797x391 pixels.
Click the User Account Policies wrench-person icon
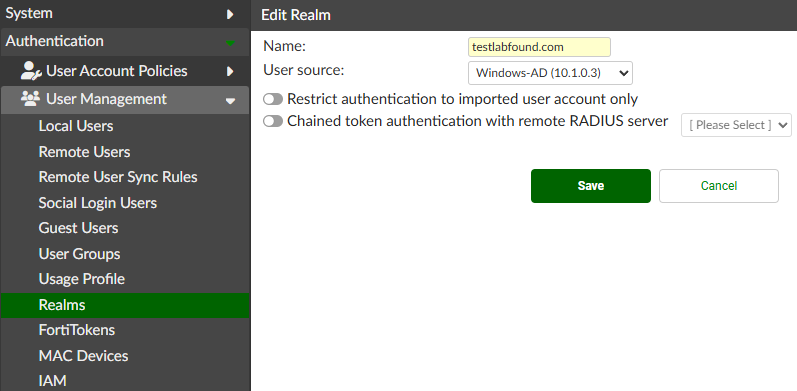(x=31, y=71)
